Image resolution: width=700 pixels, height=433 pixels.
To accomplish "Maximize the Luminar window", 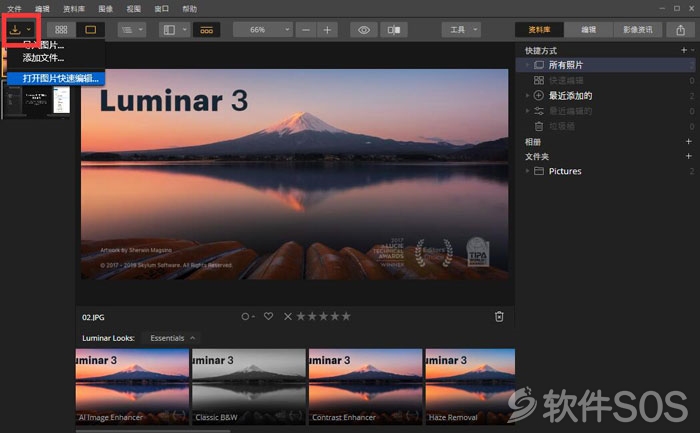I will coord(677,8).
